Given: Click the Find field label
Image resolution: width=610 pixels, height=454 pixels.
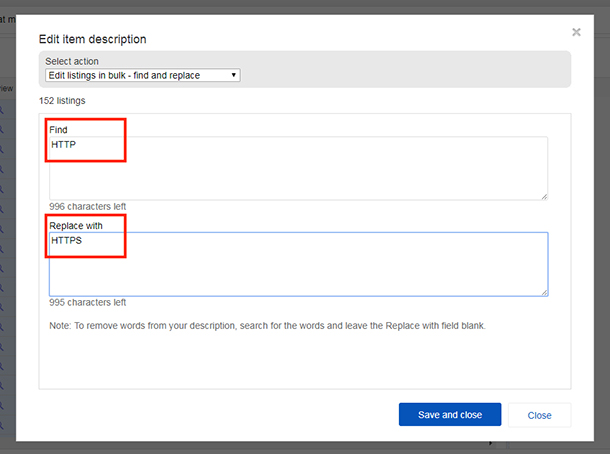Looking at the screenshot, I should pos(58,130).
